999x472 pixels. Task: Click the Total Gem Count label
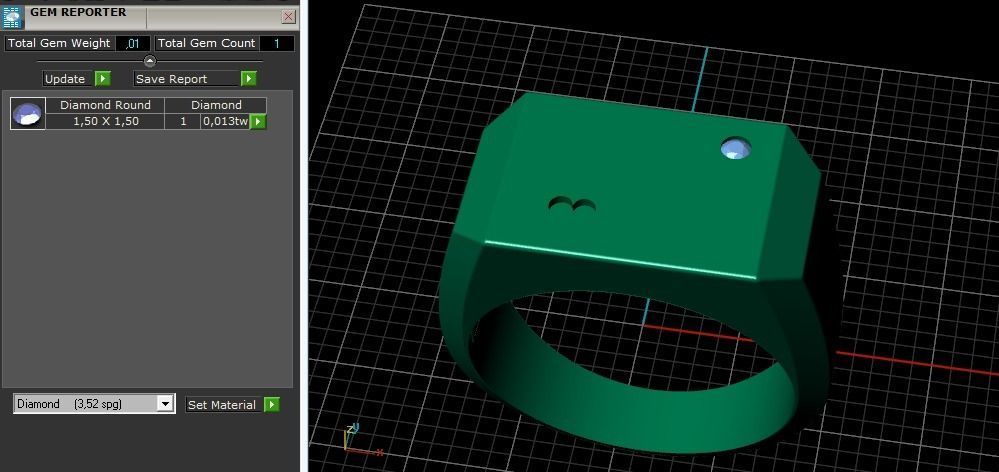[x=206, y=43]
